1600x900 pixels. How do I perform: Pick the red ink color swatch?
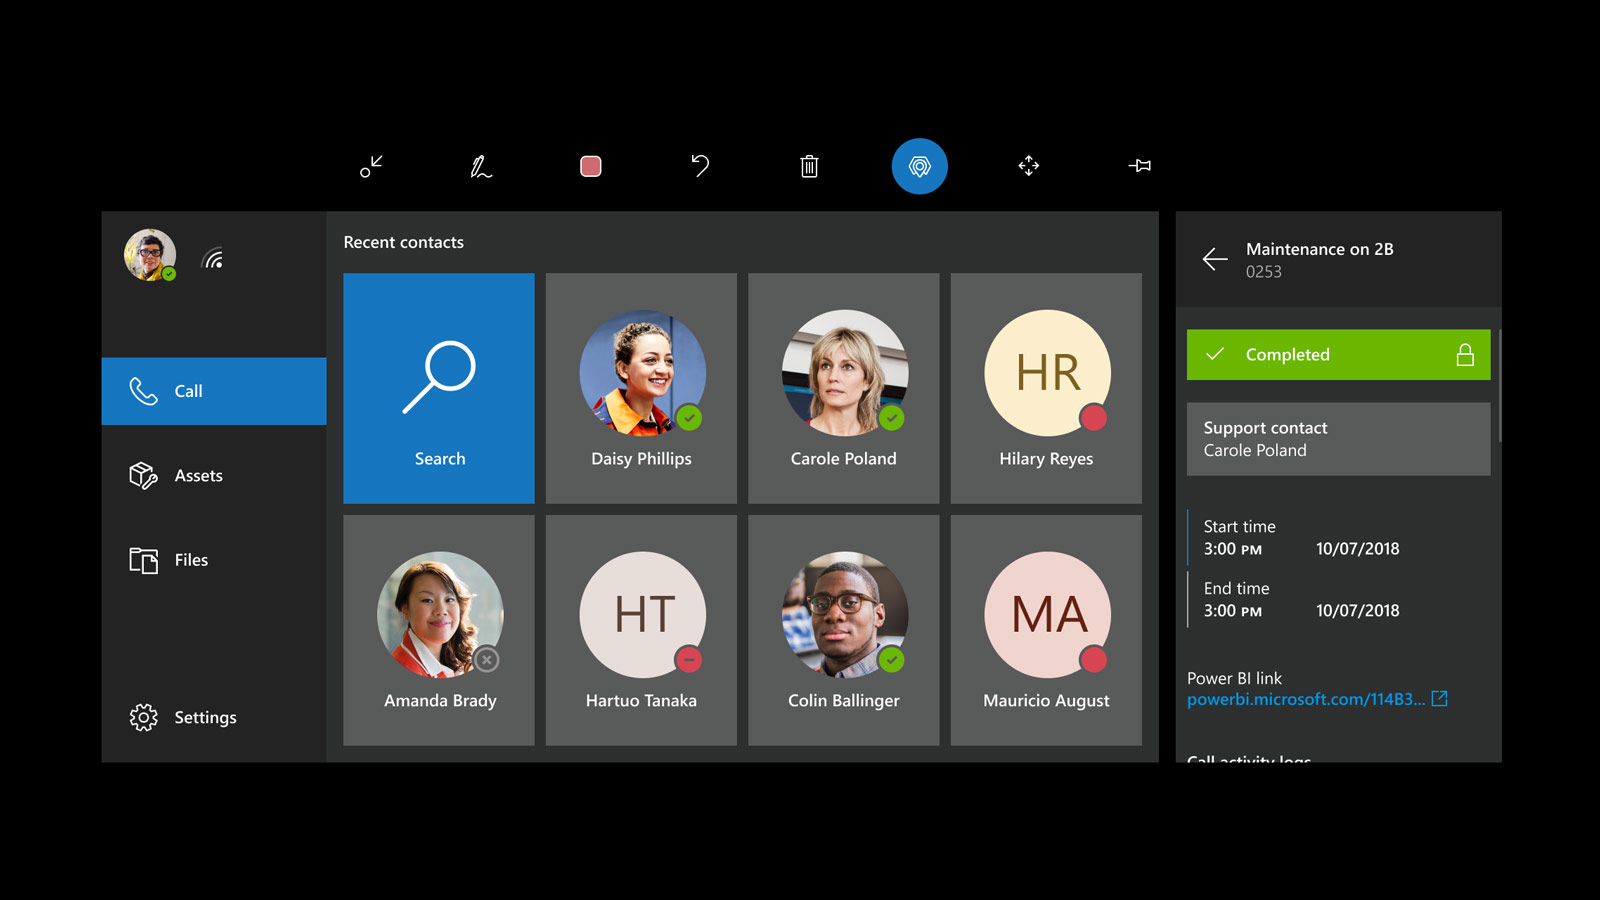click(x=590, y=166)
